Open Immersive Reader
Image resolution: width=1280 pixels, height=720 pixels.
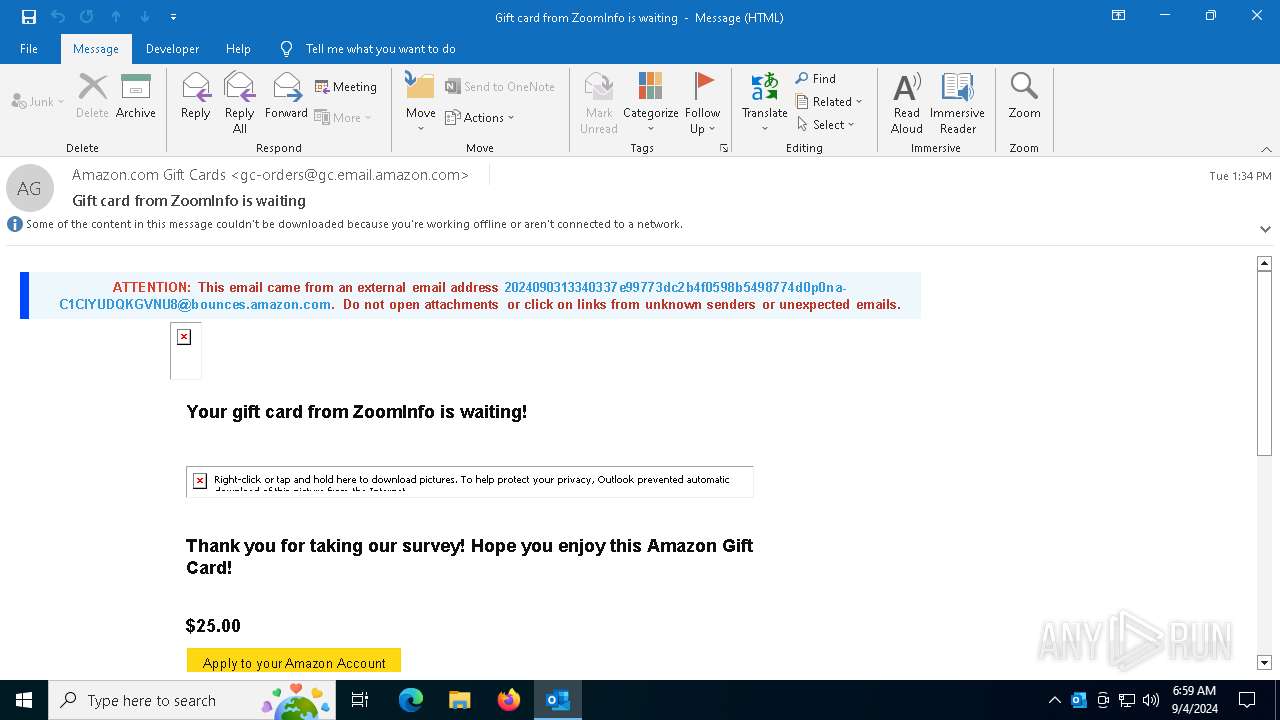(958, 102)
